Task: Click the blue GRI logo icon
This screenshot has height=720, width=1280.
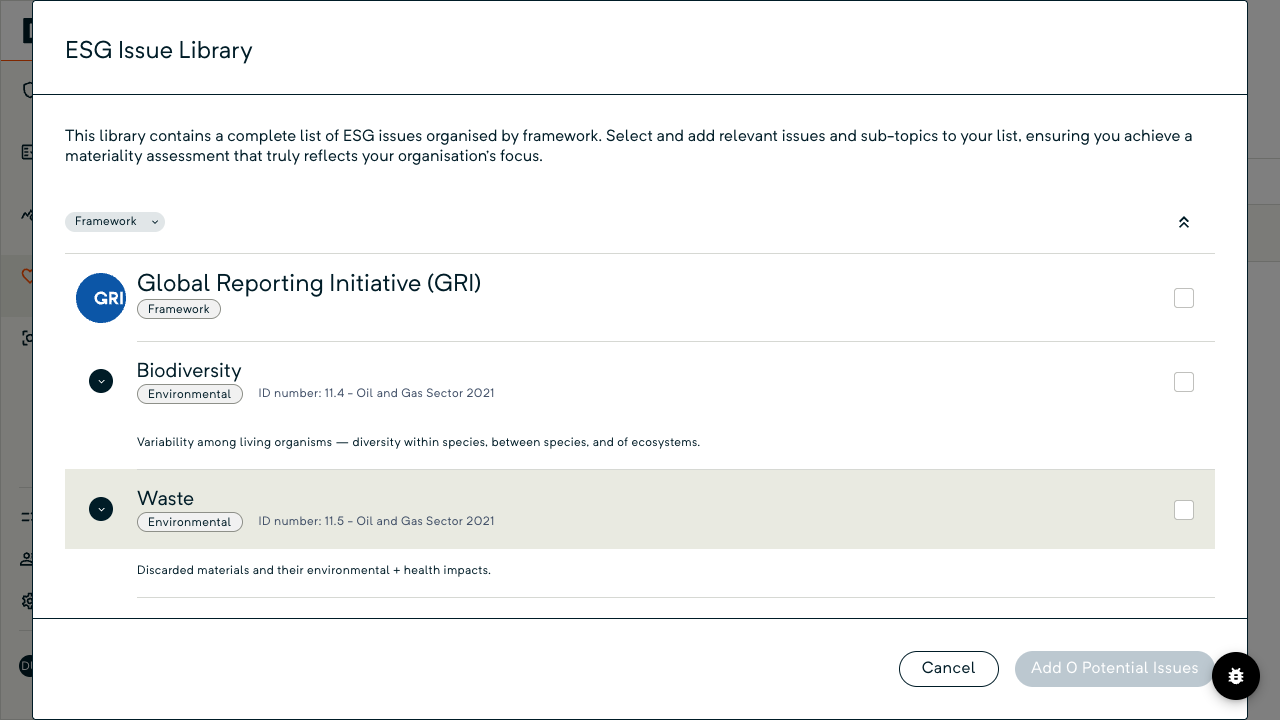Action: point(101,298)
